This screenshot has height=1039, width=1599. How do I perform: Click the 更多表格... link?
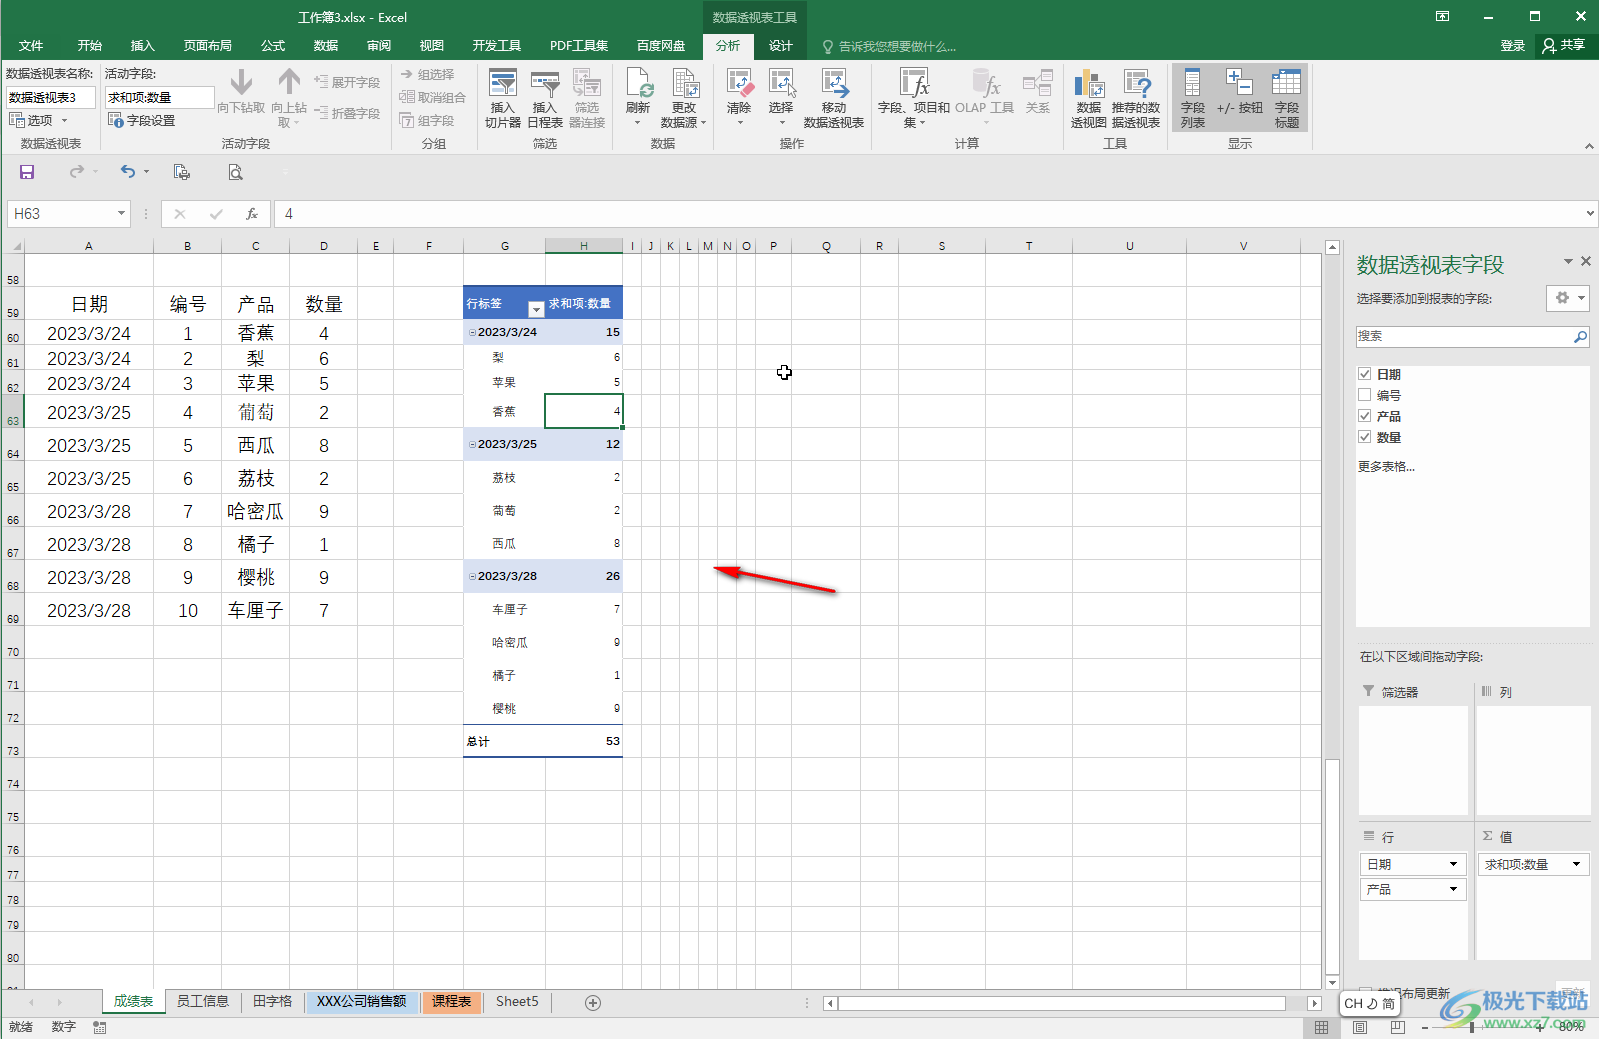coord(1386,466)
